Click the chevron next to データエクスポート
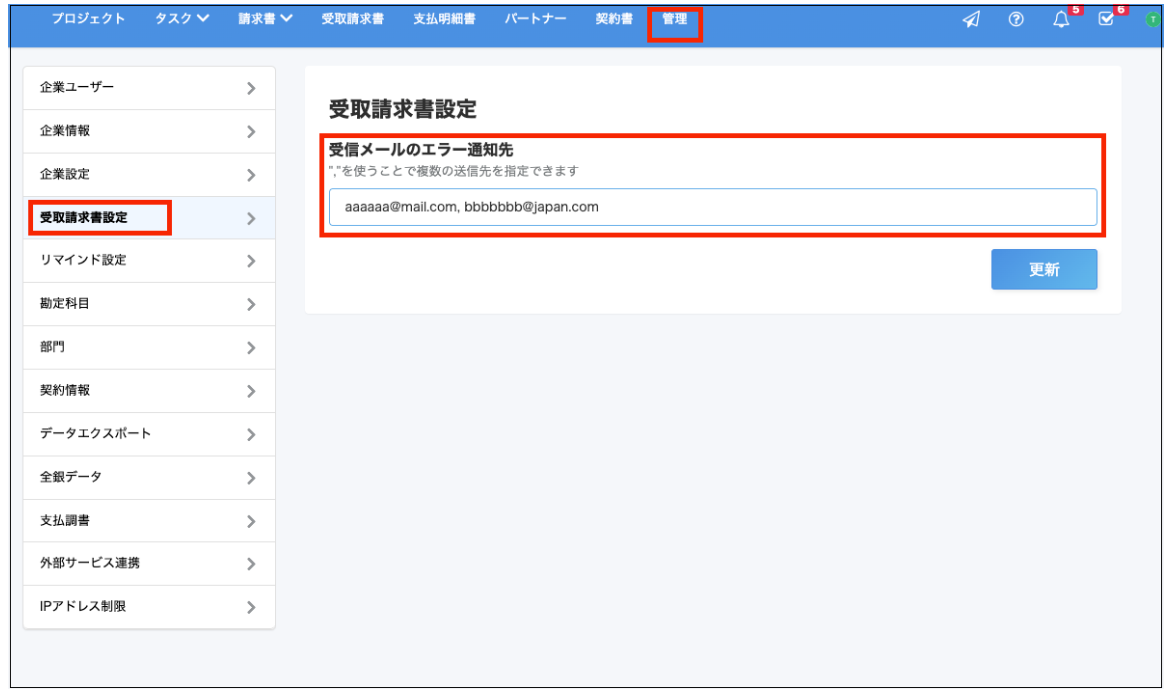1174x695 pixels. pos(251,435)
